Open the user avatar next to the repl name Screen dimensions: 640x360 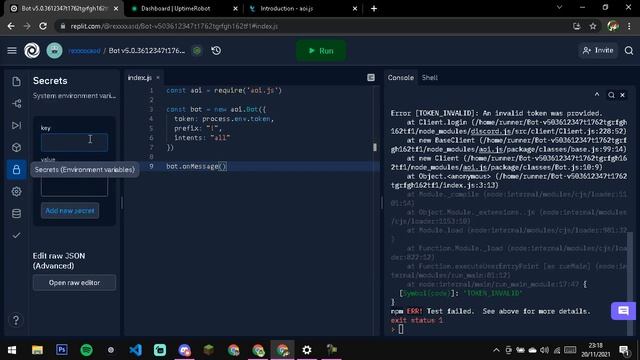click(54, 51)
